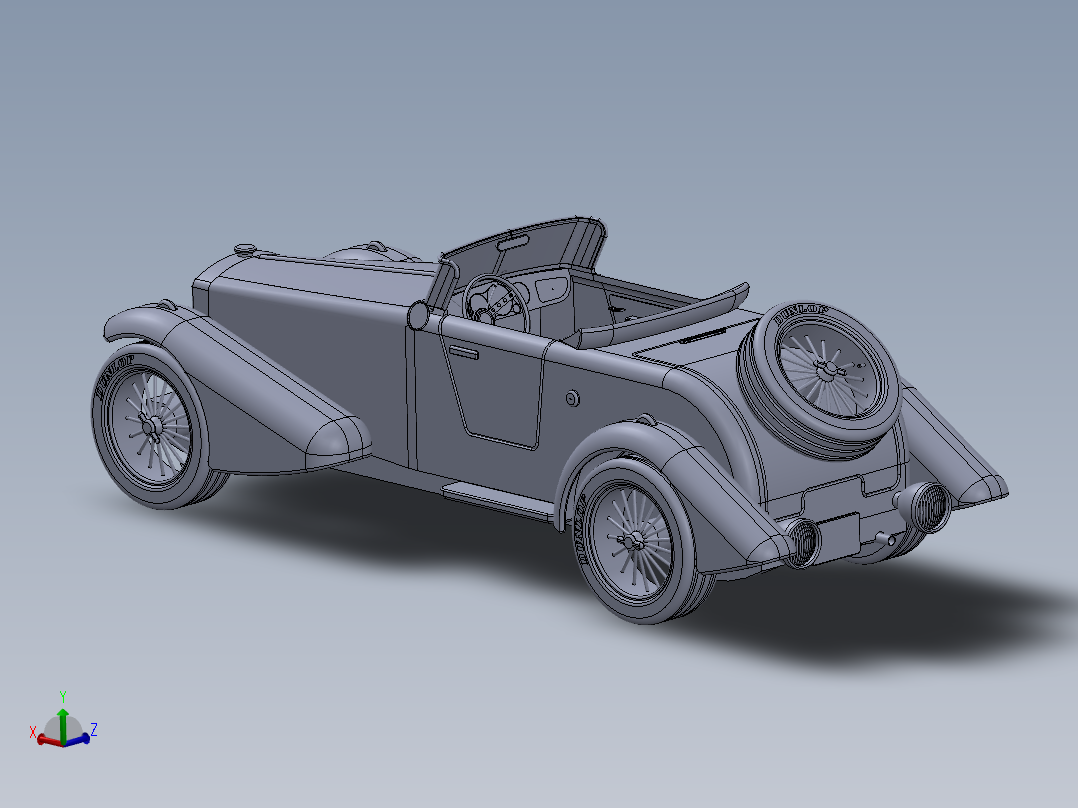Click the red X axis of orientation triad

point(48,740)
